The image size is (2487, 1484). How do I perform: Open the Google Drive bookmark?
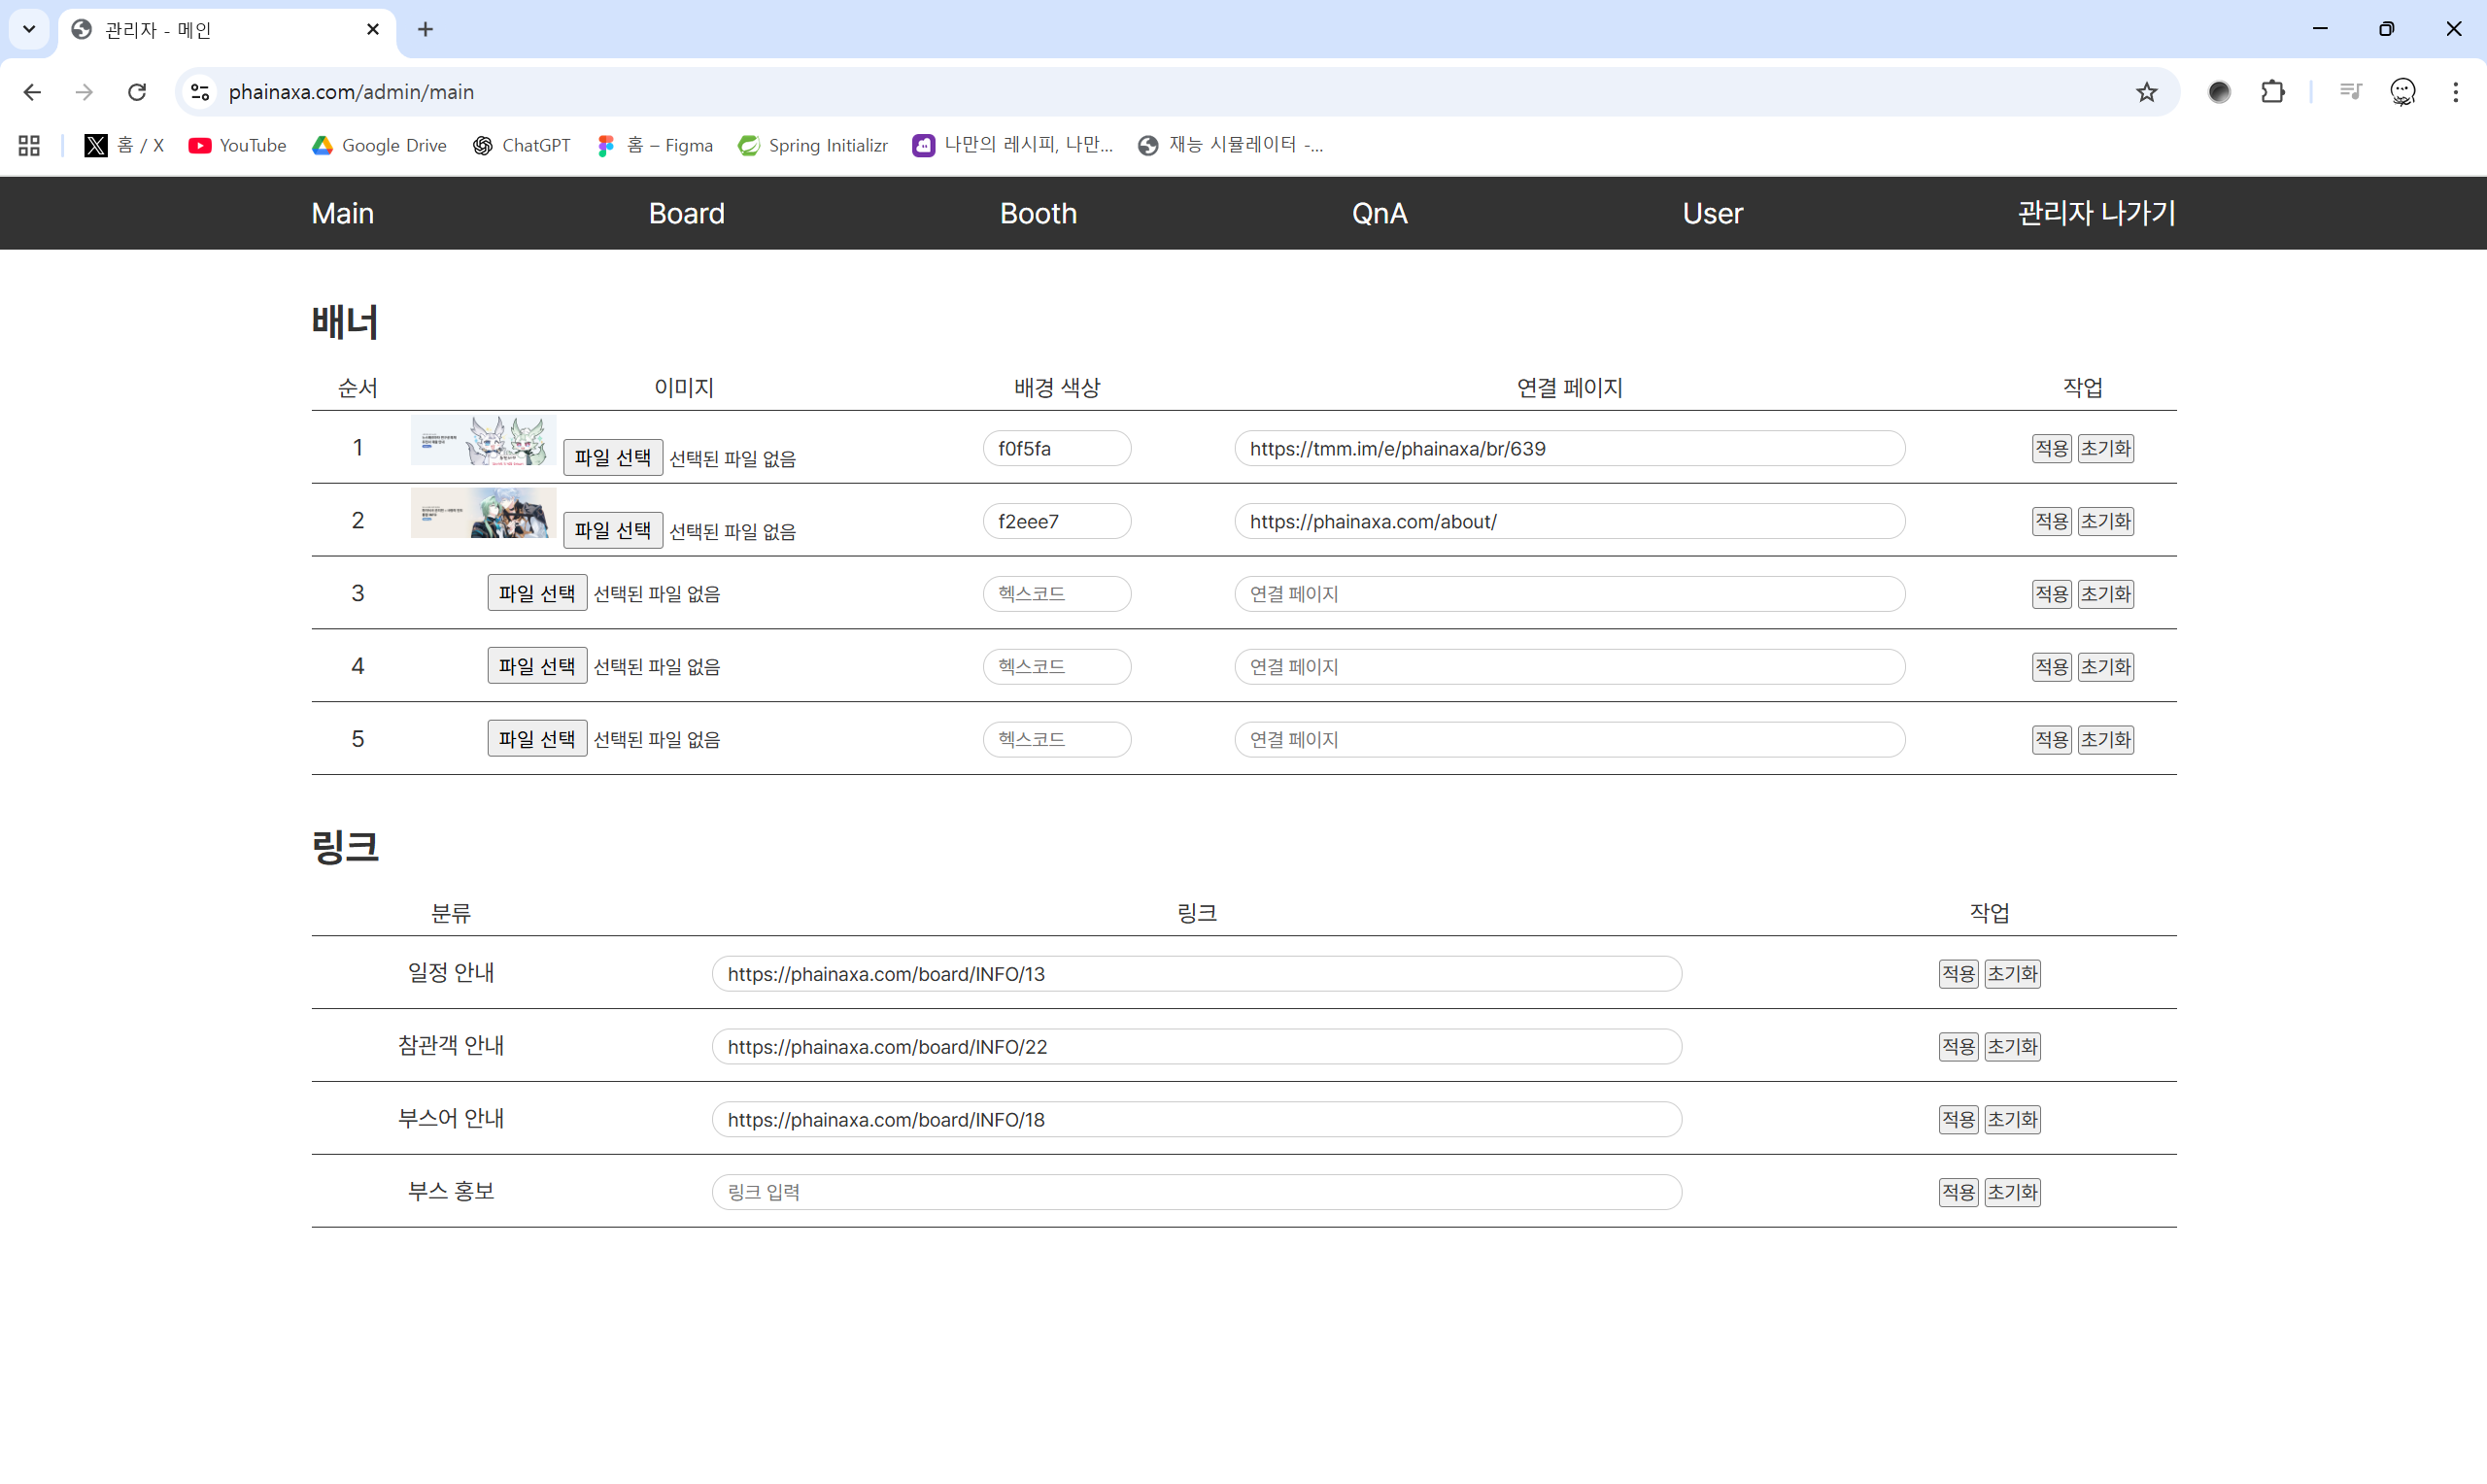(x=379, y=145)
